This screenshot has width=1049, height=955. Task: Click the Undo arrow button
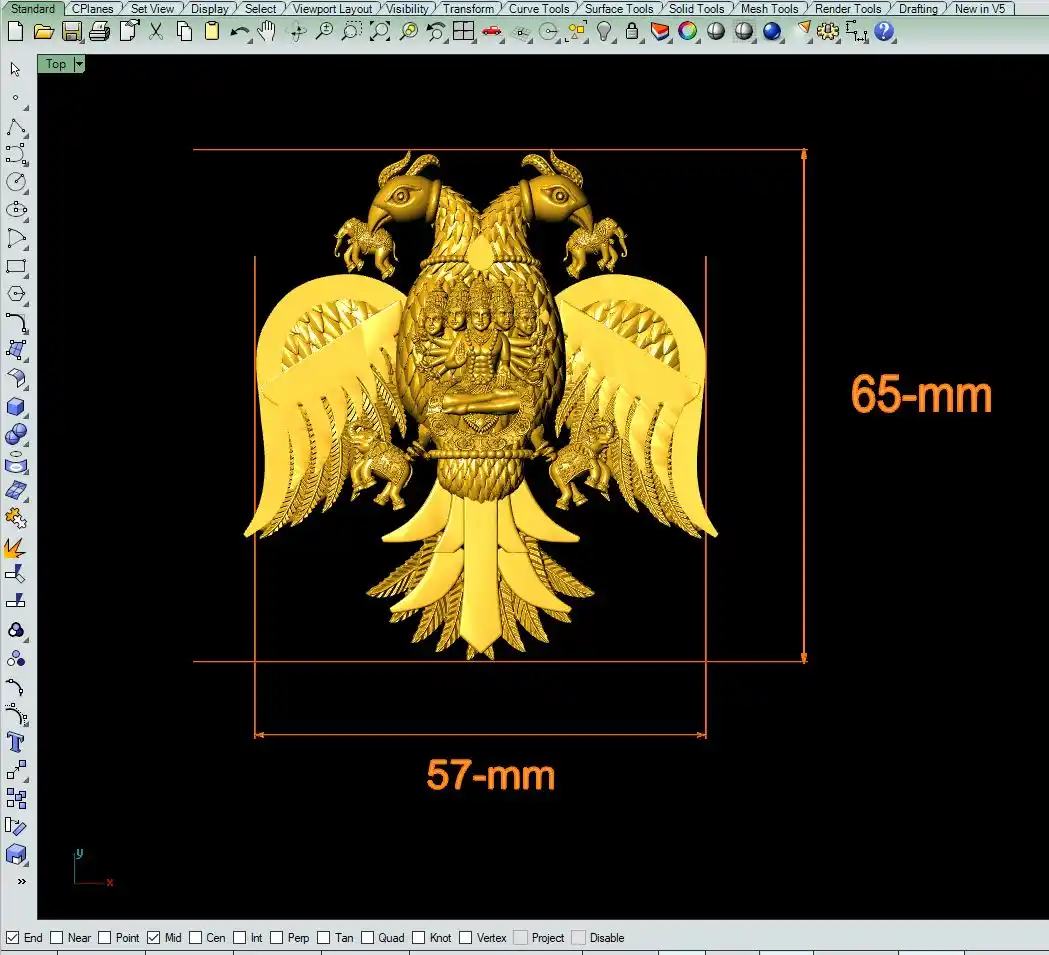(239, 31)
